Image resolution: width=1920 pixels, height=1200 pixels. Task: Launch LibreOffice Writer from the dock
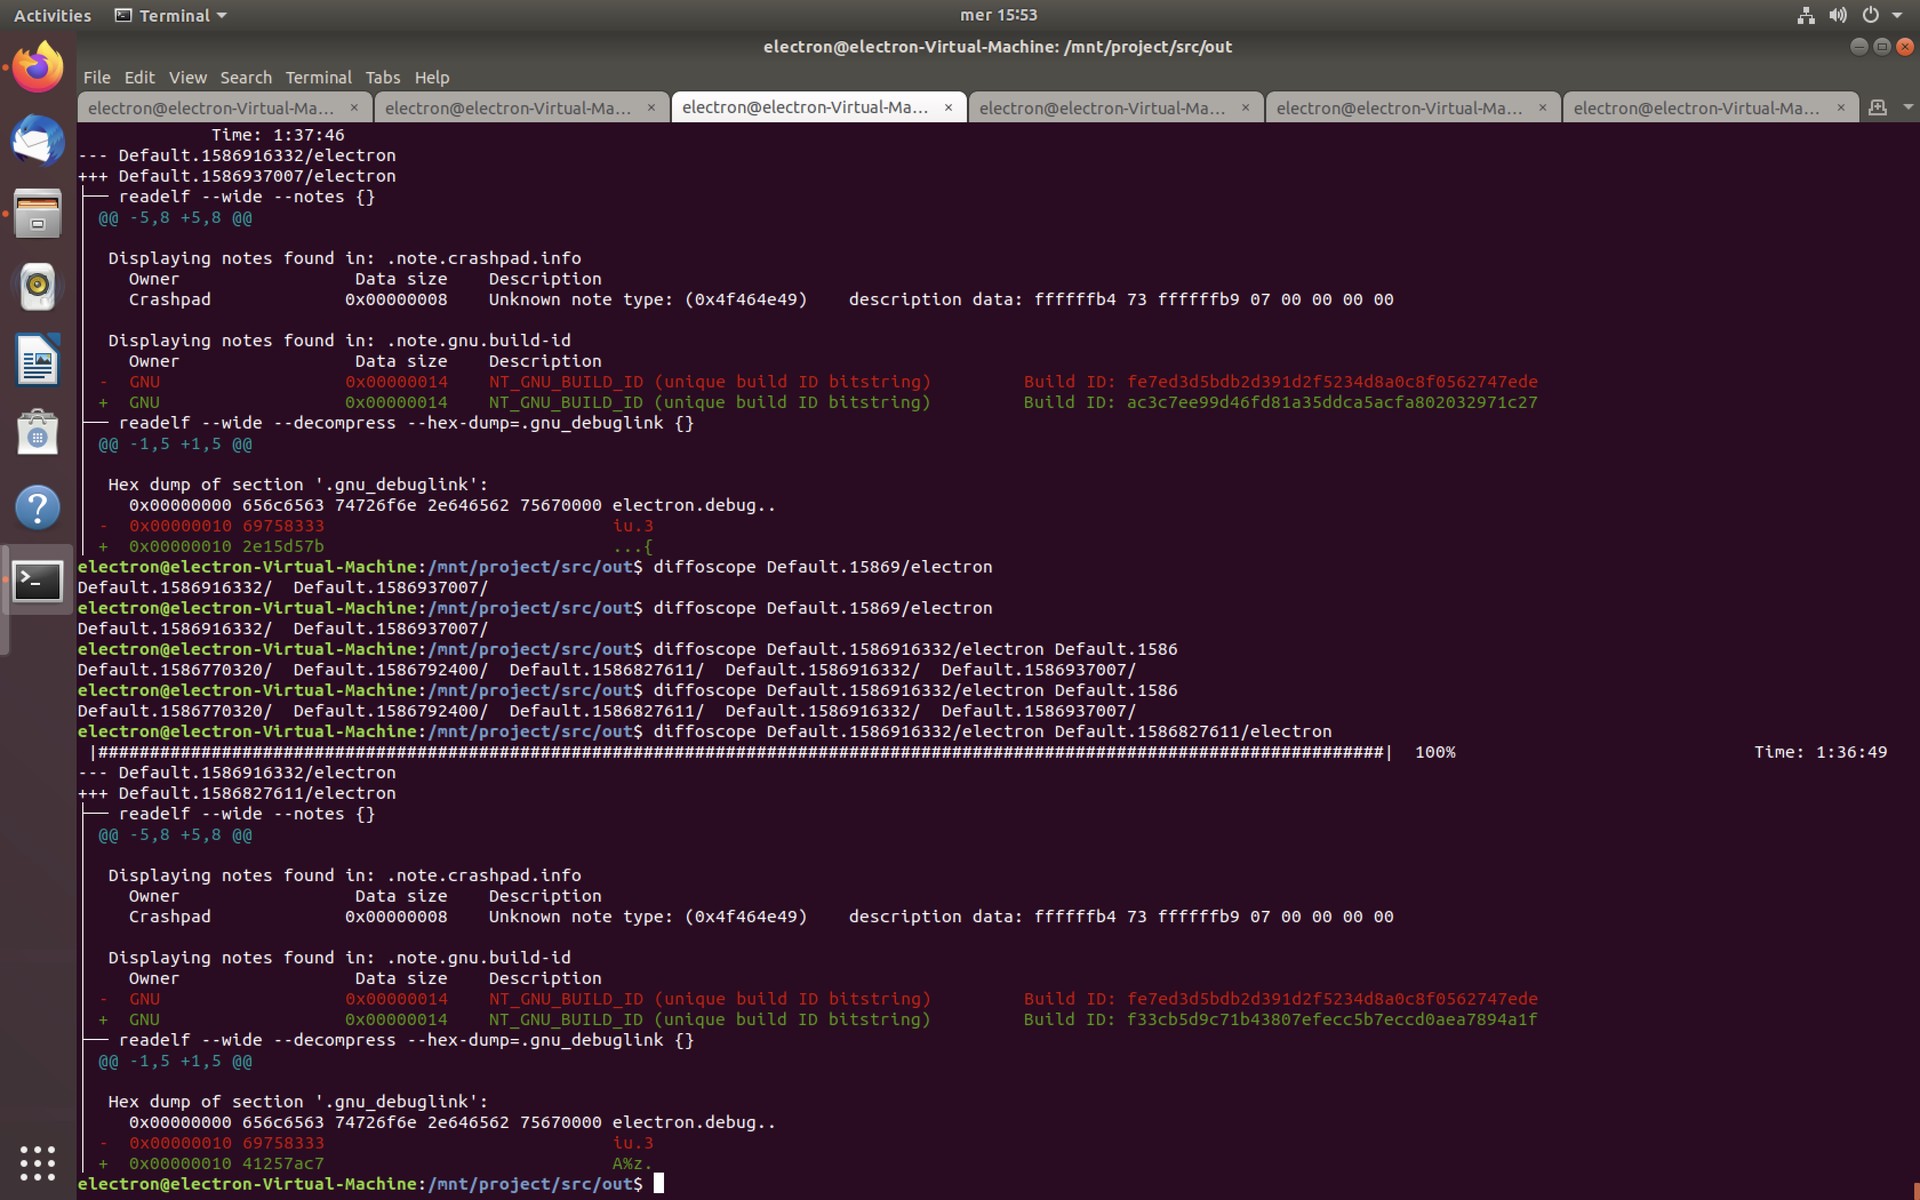pyautogui.click(x=38, y=360)
